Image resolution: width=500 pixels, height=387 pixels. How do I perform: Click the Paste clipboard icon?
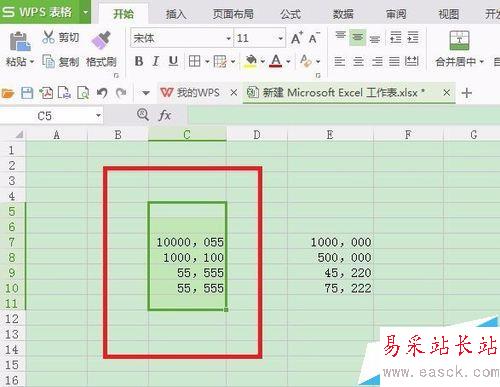click(x=20, y=41)
